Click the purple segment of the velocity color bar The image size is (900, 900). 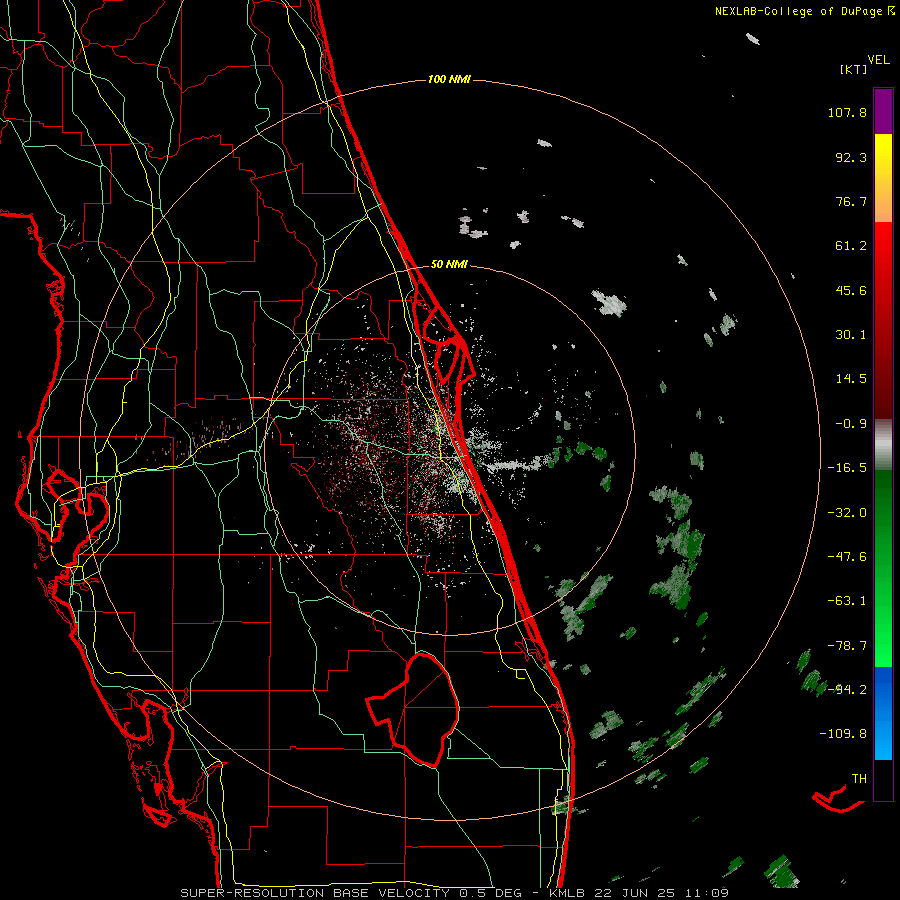click(883, 111)
